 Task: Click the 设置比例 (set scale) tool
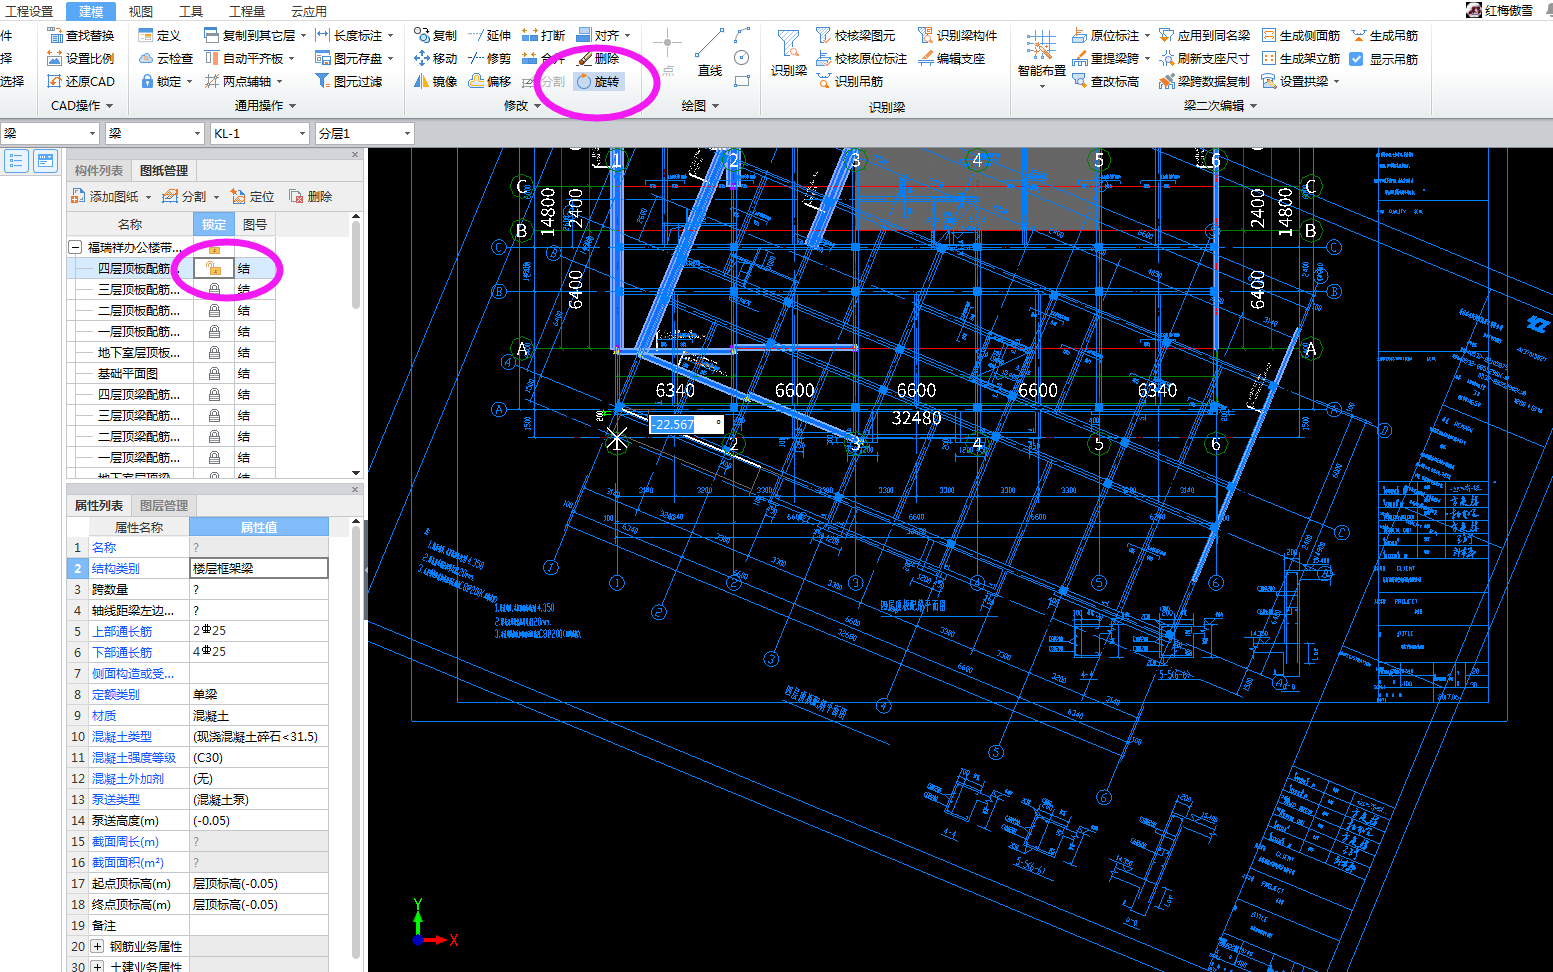pyautogui.click(x=81, y=58)
